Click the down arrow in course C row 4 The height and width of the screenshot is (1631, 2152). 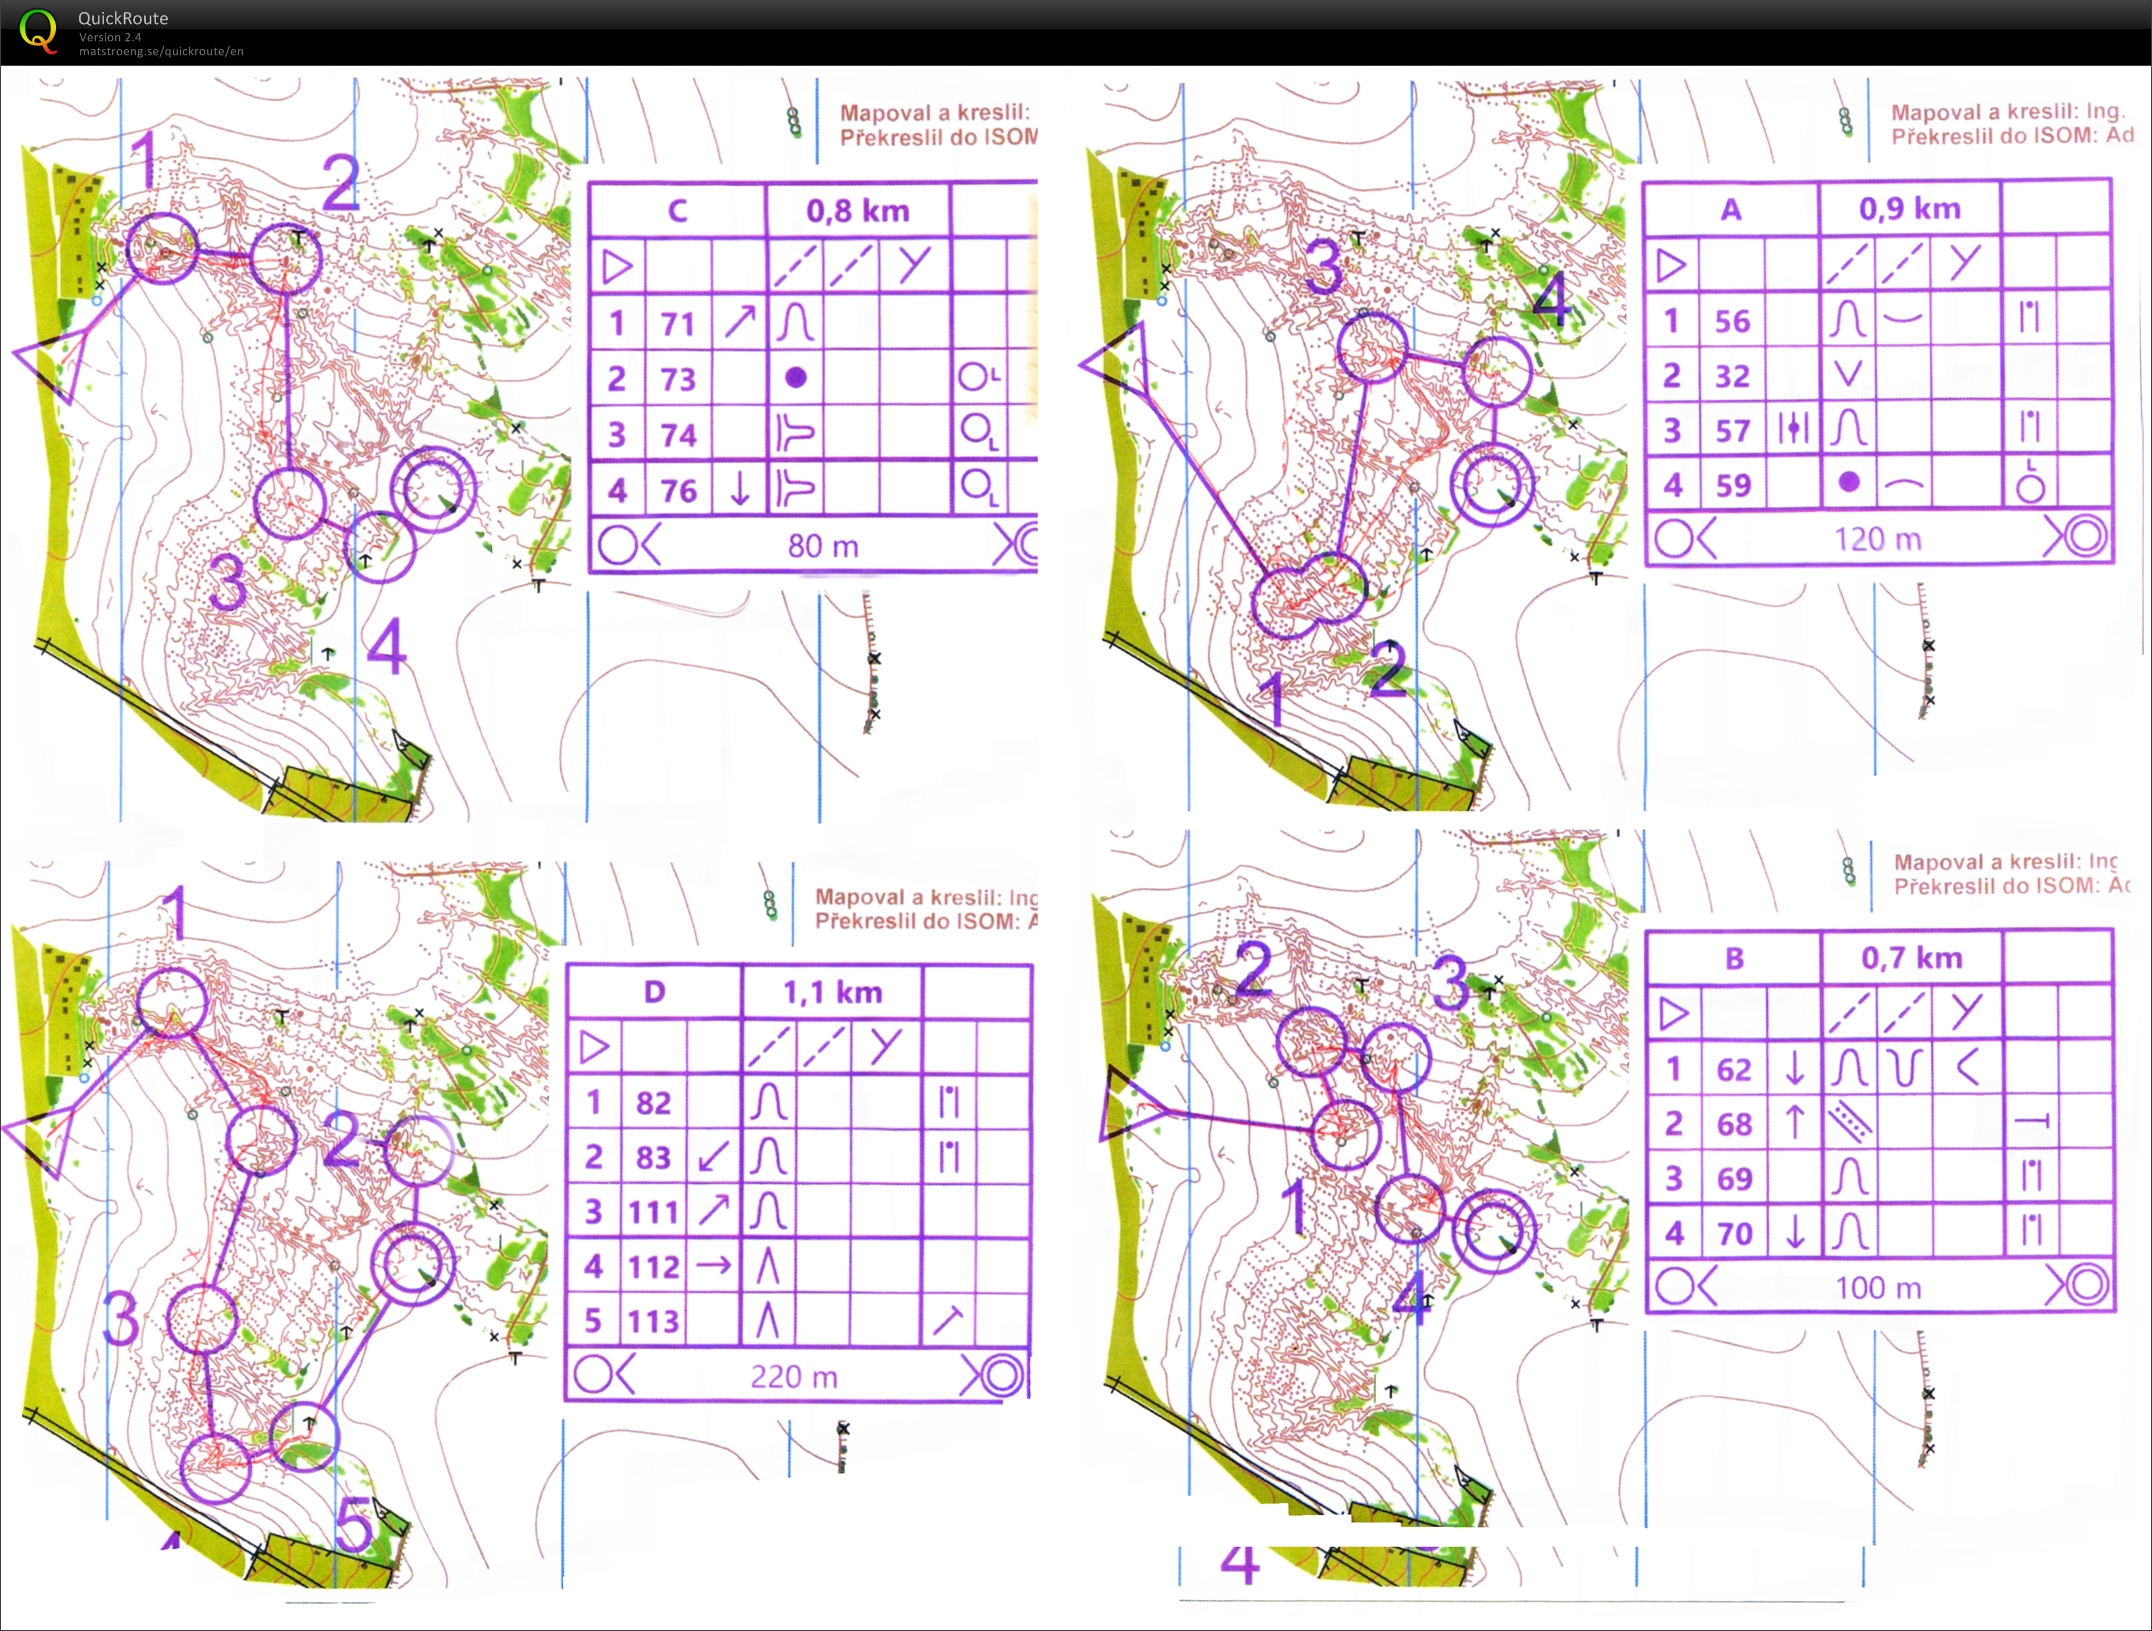[740, 489]
